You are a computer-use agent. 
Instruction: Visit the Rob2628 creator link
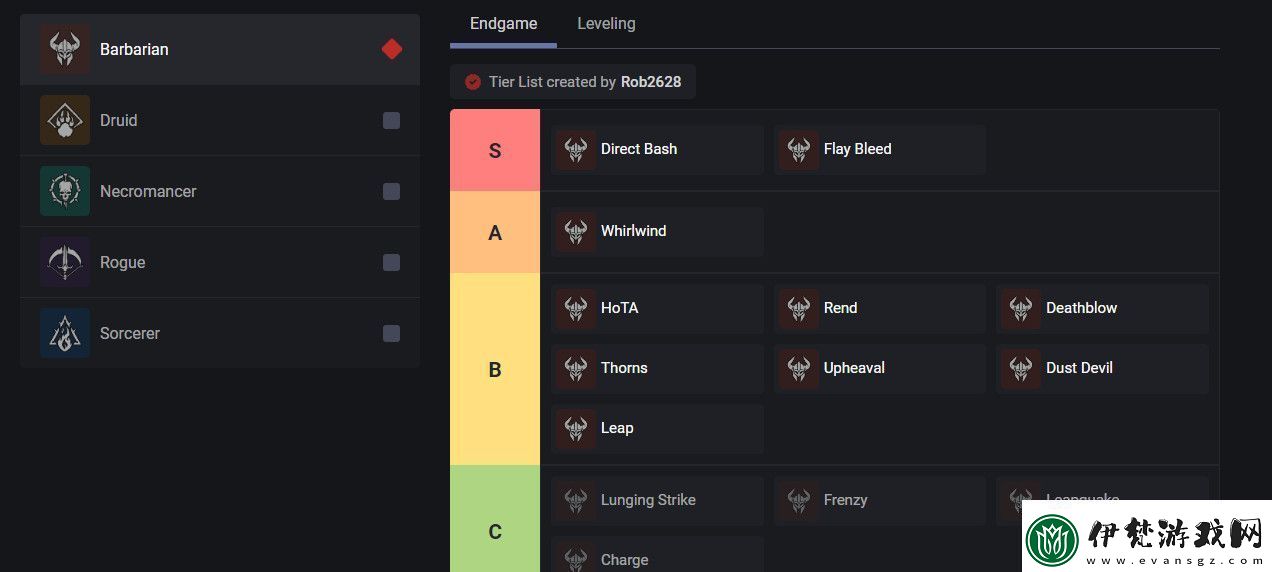point(651,82)
